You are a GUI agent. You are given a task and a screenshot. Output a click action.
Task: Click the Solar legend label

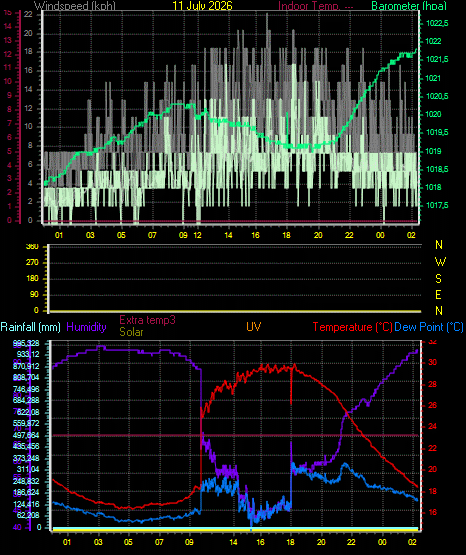pyautogui.click(x=131, y=332)
